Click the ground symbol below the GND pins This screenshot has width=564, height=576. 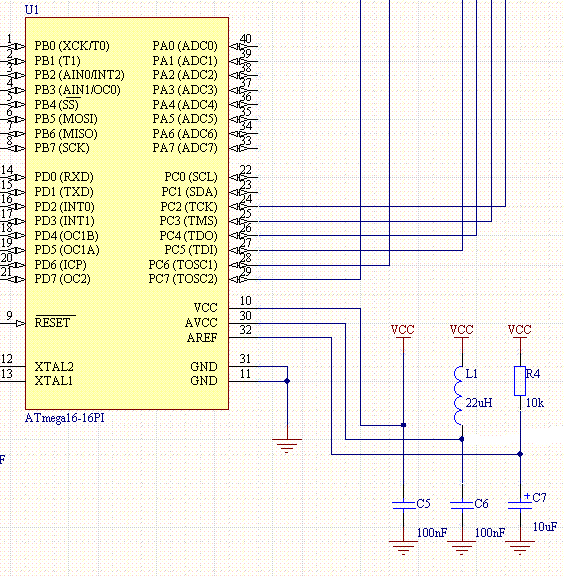click(287, 445)
